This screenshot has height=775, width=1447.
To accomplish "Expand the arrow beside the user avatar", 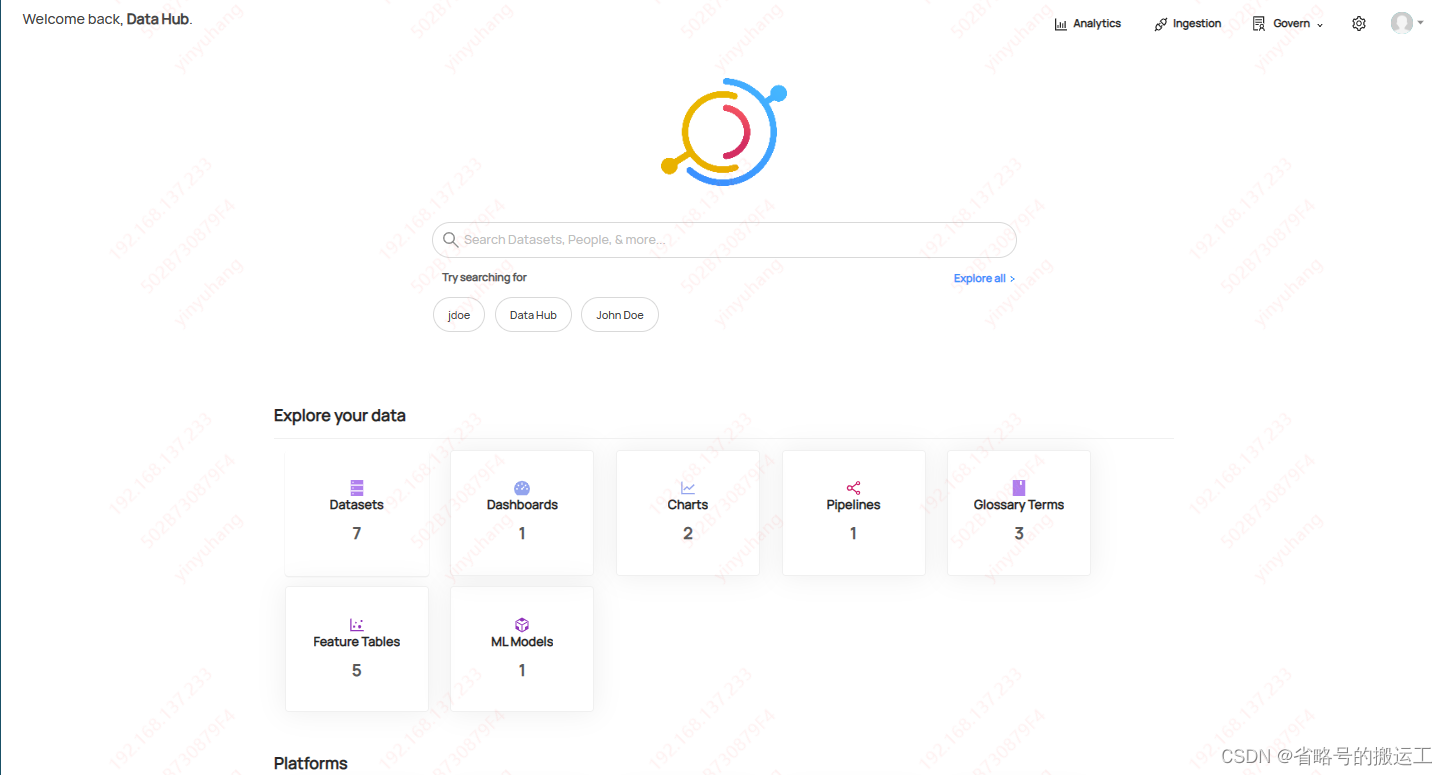I will tap(1420, 22).
